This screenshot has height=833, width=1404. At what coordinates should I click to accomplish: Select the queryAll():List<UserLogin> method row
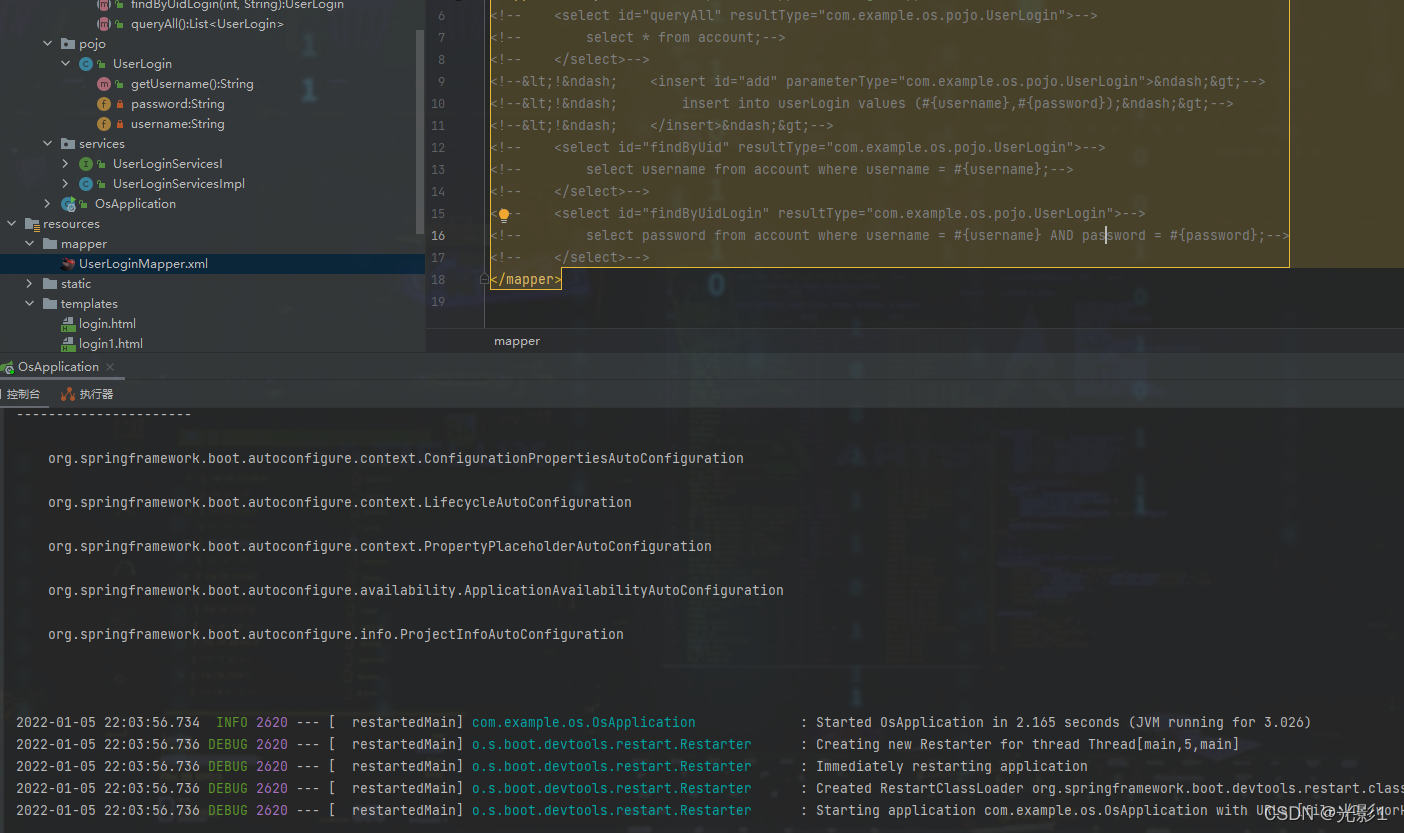coord(207,23)
